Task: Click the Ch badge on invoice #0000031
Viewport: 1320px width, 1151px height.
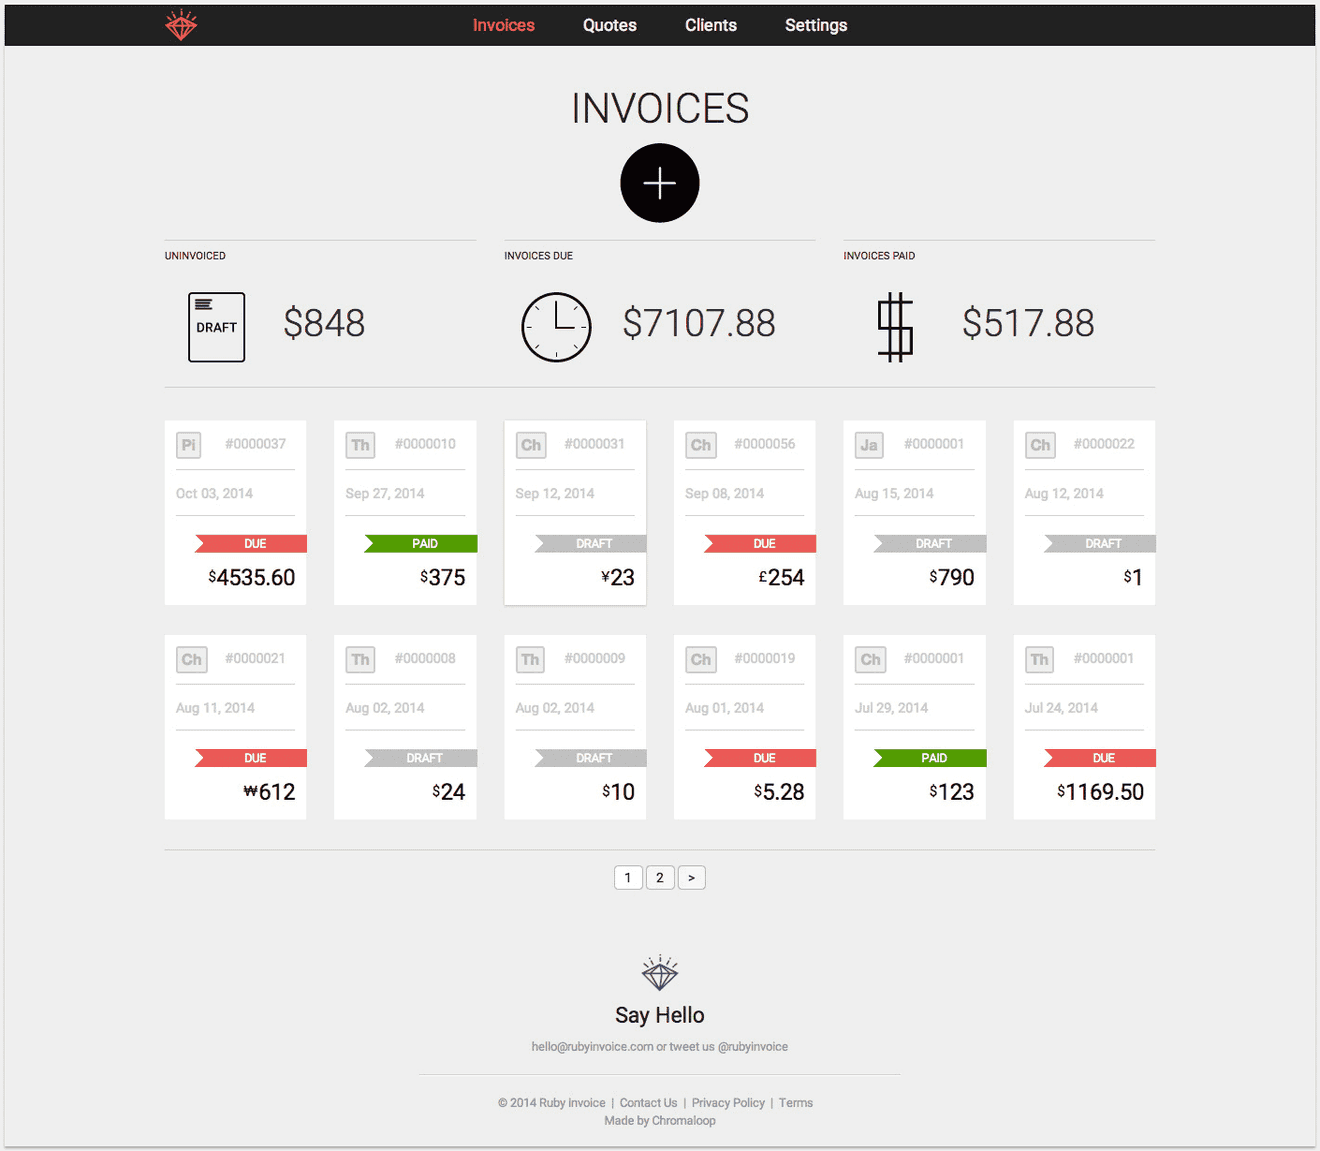Action: pyautogui.click(x=531, y=445)
